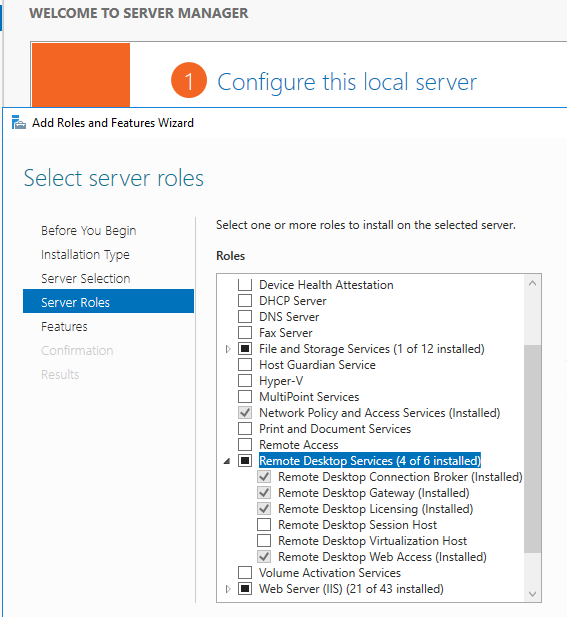567x617 pixels.
Task: Check Remote Desktop Virtualization Host
Action: 264,541
